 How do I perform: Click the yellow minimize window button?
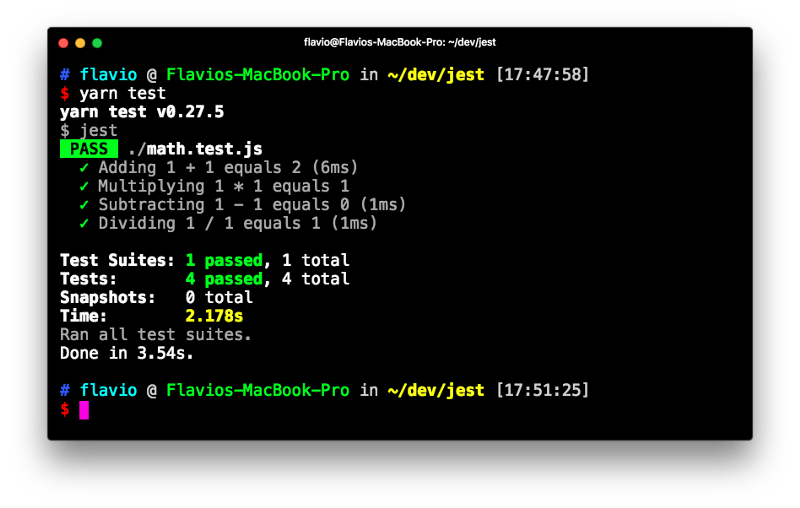[80, 43]
